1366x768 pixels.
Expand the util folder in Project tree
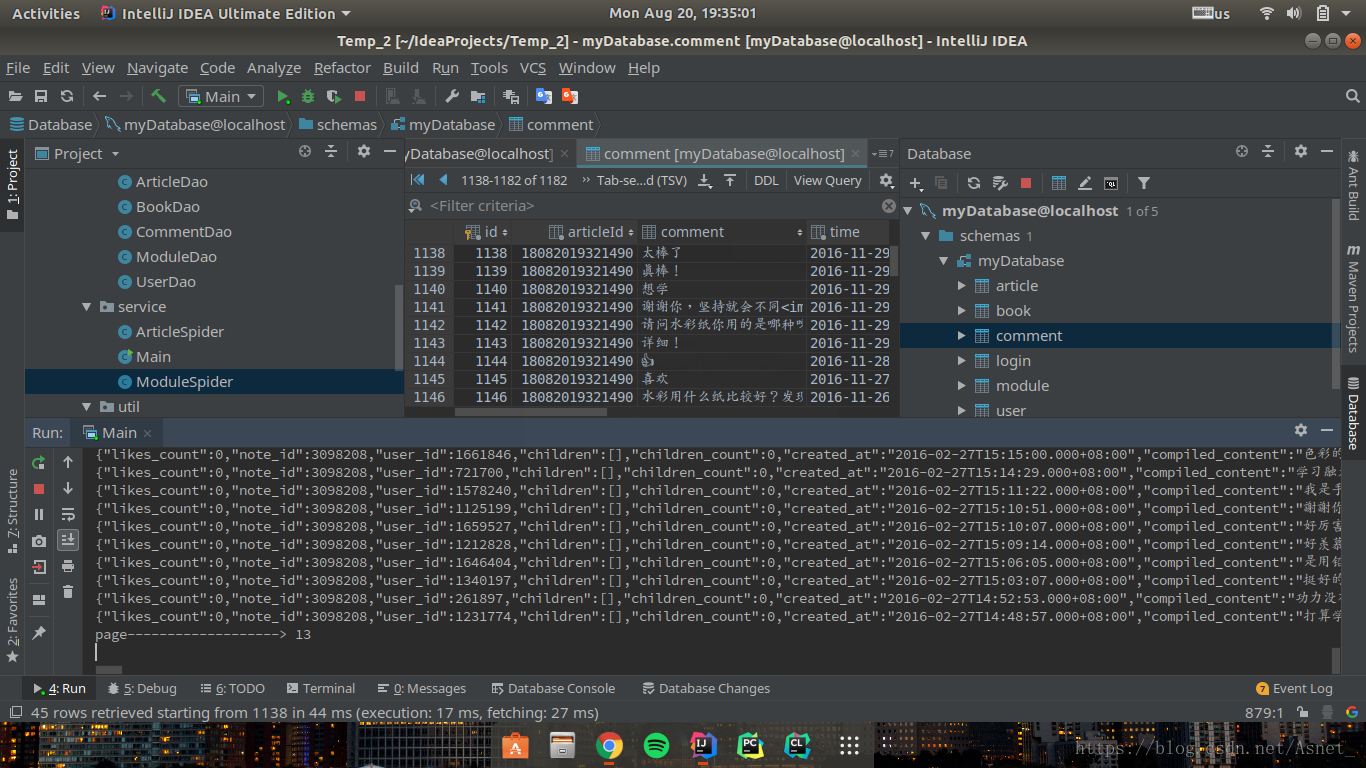pyautogui.click(x=87, y=407)
